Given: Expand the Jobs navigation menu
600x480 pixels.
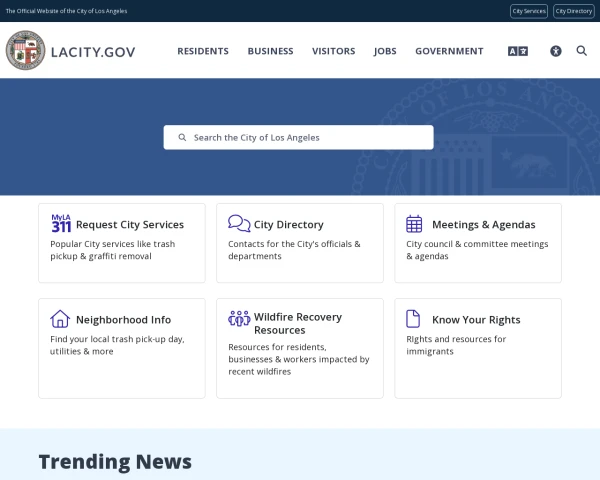Looking at the screenshot, I should click(x=385, y=51).
